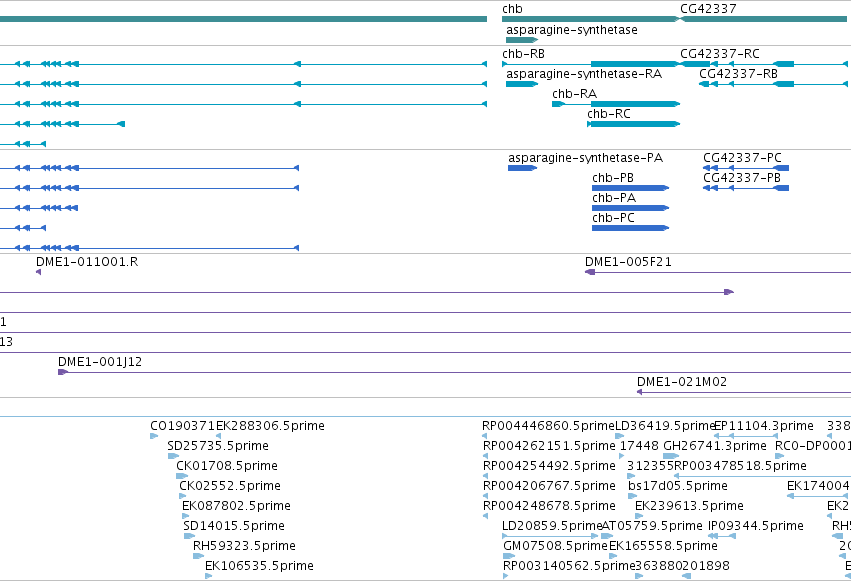Click the long clone arrowhead below DME1-005F21
This screenshot has width=851, height=581.
[729, 292]
